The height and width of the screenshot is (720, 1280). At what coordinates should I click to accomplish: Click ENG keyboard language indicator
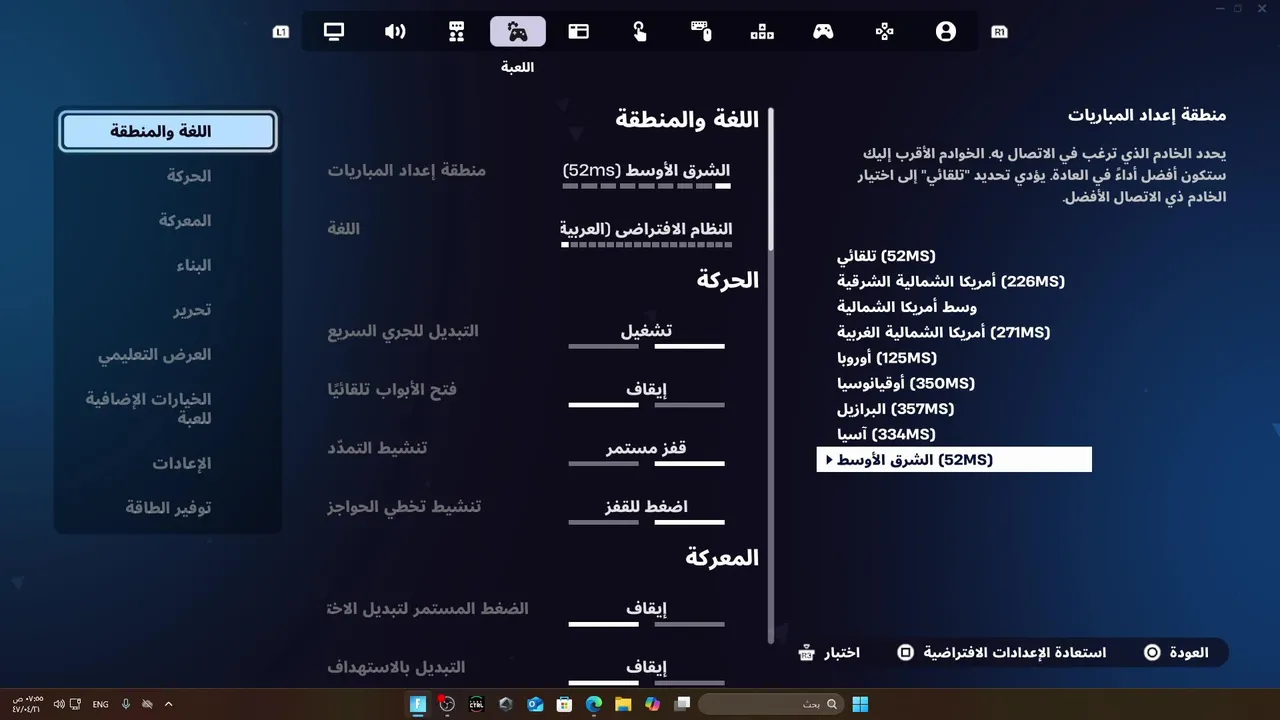[100, 704]
